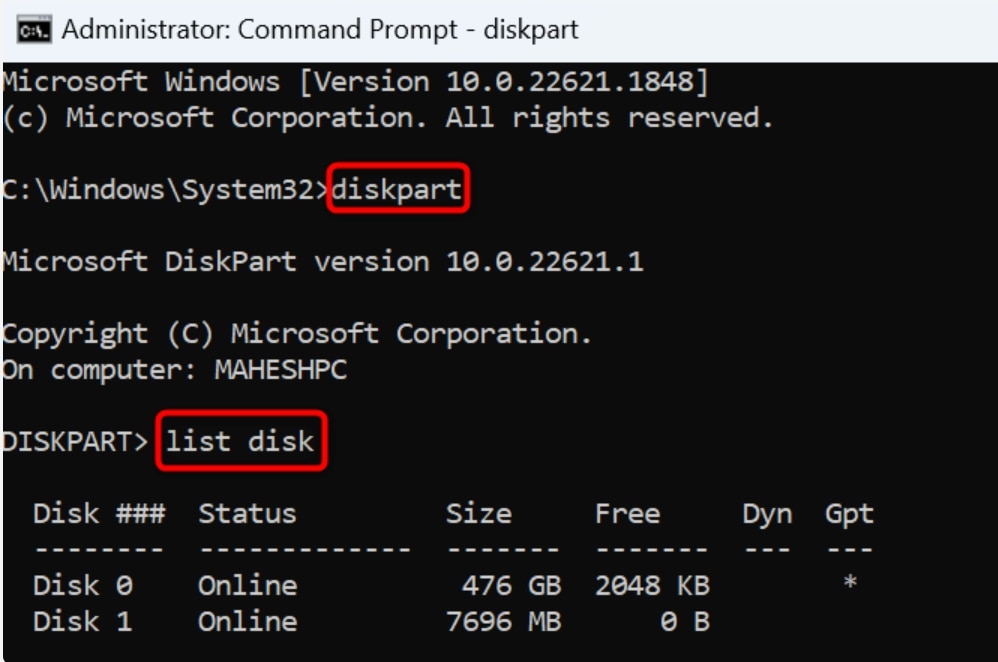The image size is (998, 662).
Task: Click the Disk 0 entry row
Action: pos(200,585)
